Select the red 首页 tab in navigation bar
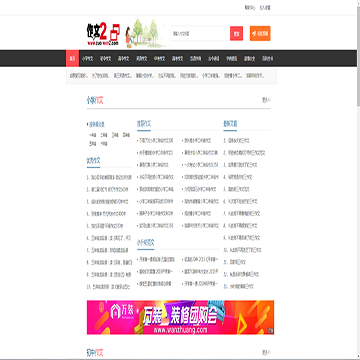The image size is (360, 360). coord(72,58)
